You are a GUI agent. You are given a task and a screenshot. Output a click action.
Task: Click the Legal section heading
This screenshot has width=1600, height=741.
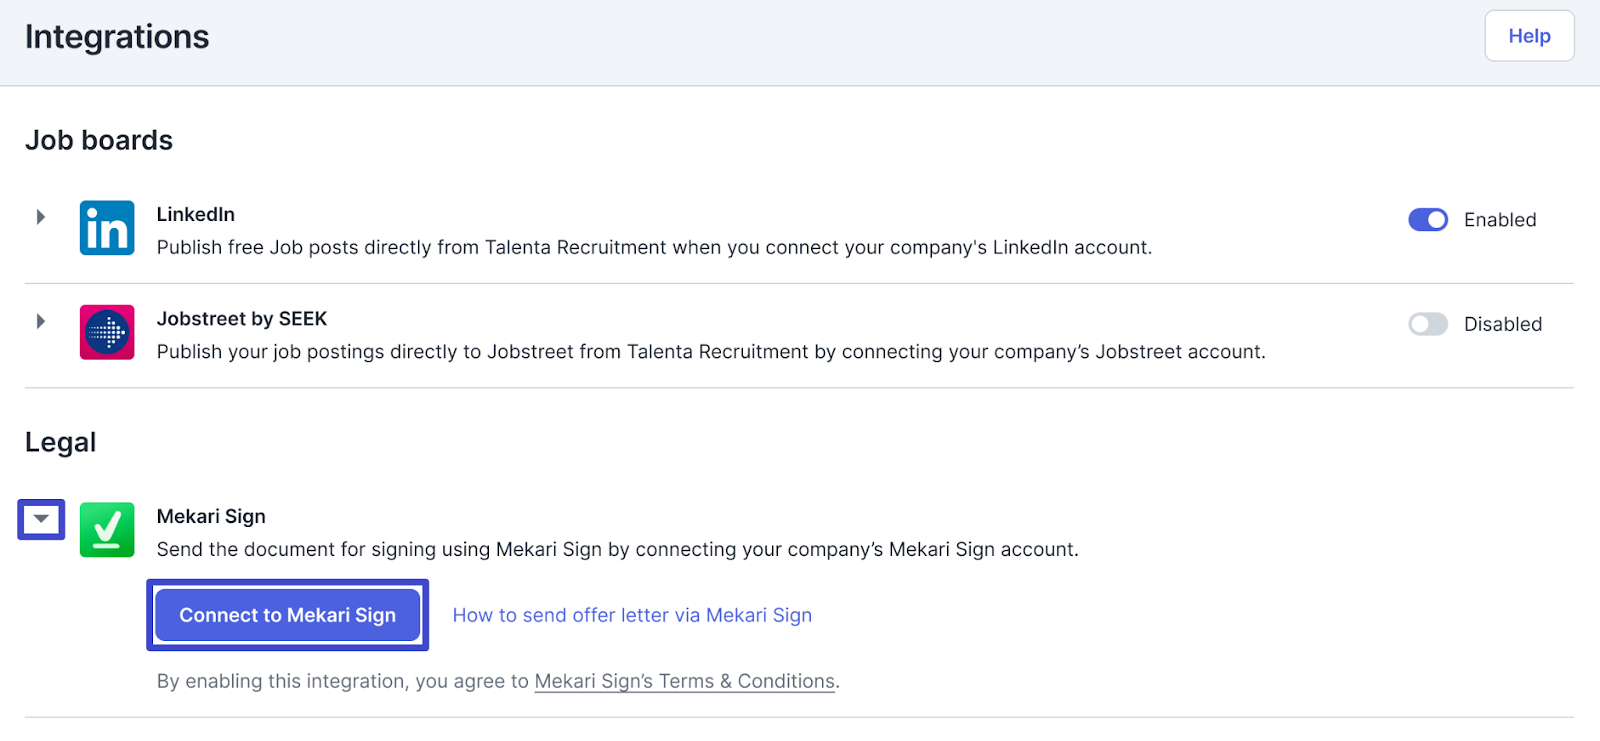[x=61, y=442]
